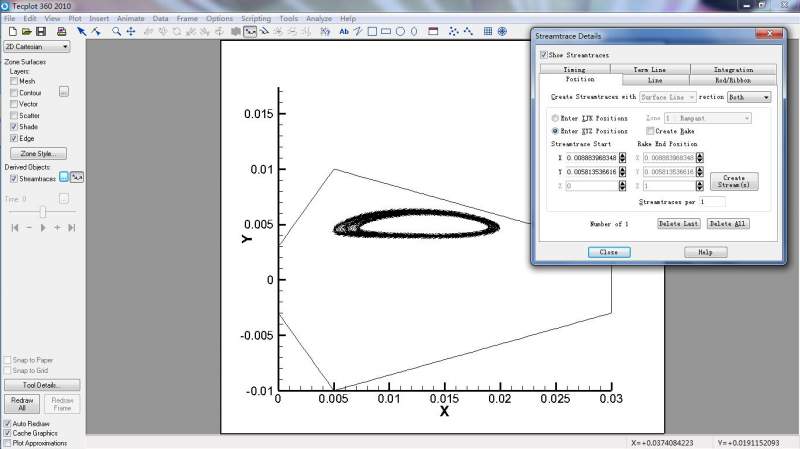Click the blue circular wheel toolbar icon
Screen dimensions: 800x449
pyautogui.click(x=502, y=32)
